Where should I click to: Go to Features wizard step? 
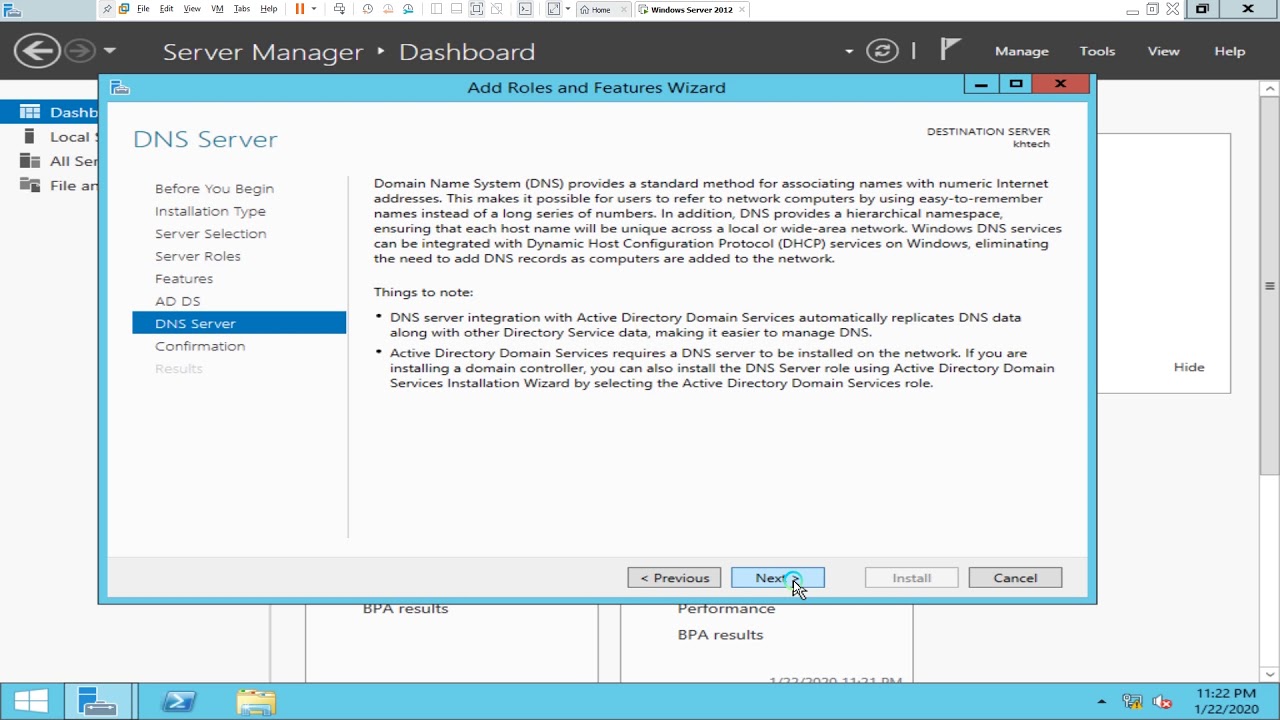pos(184,278)
